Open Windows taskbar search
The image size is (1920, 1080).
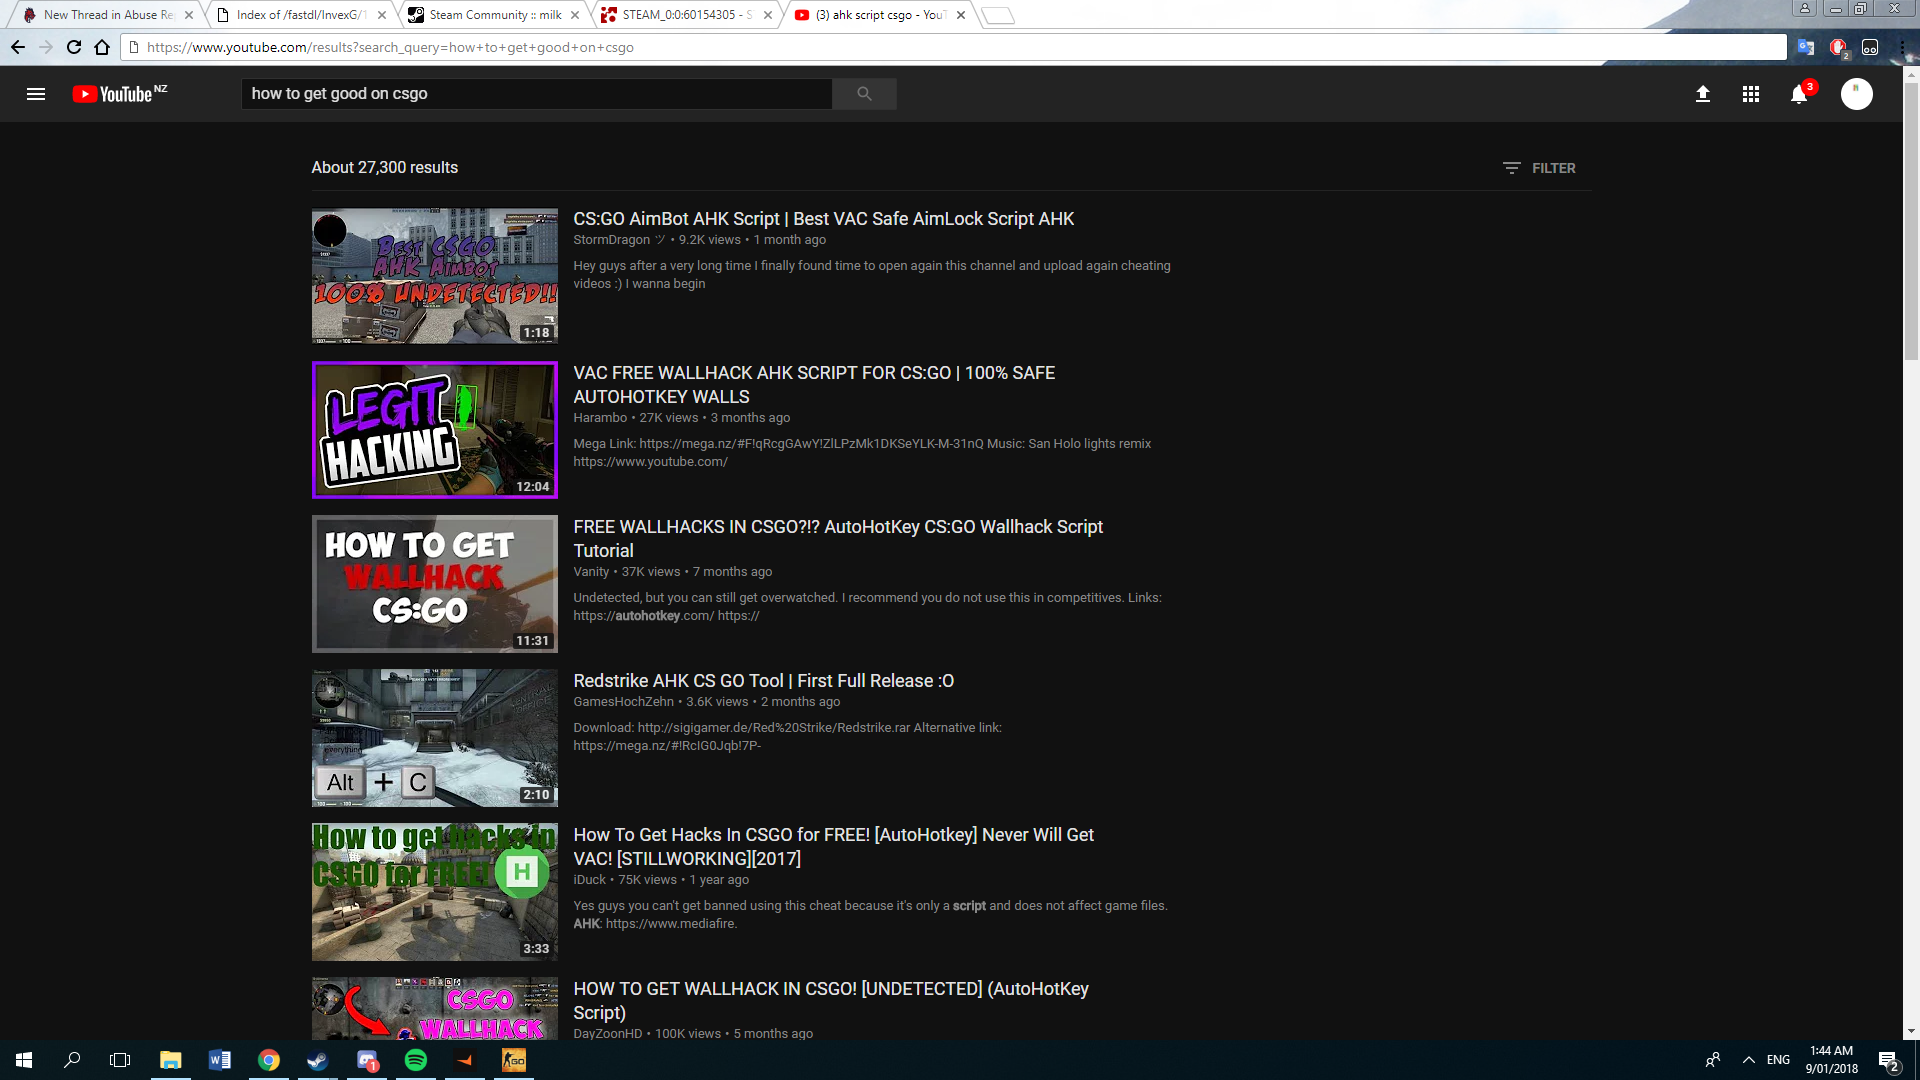pos(72,1060)
